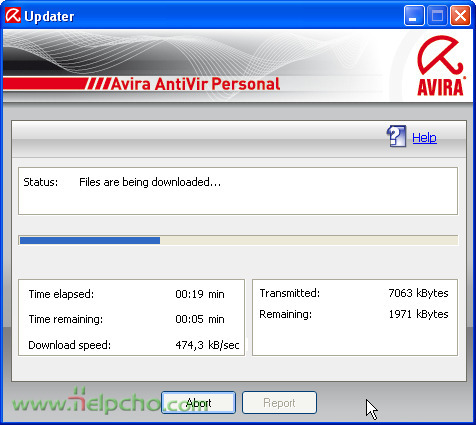Image resolution: width=476 pixels, height=425 pixels.
Task: Select the status text 'Files are being downloaded...'
Action: click(150, 182)
